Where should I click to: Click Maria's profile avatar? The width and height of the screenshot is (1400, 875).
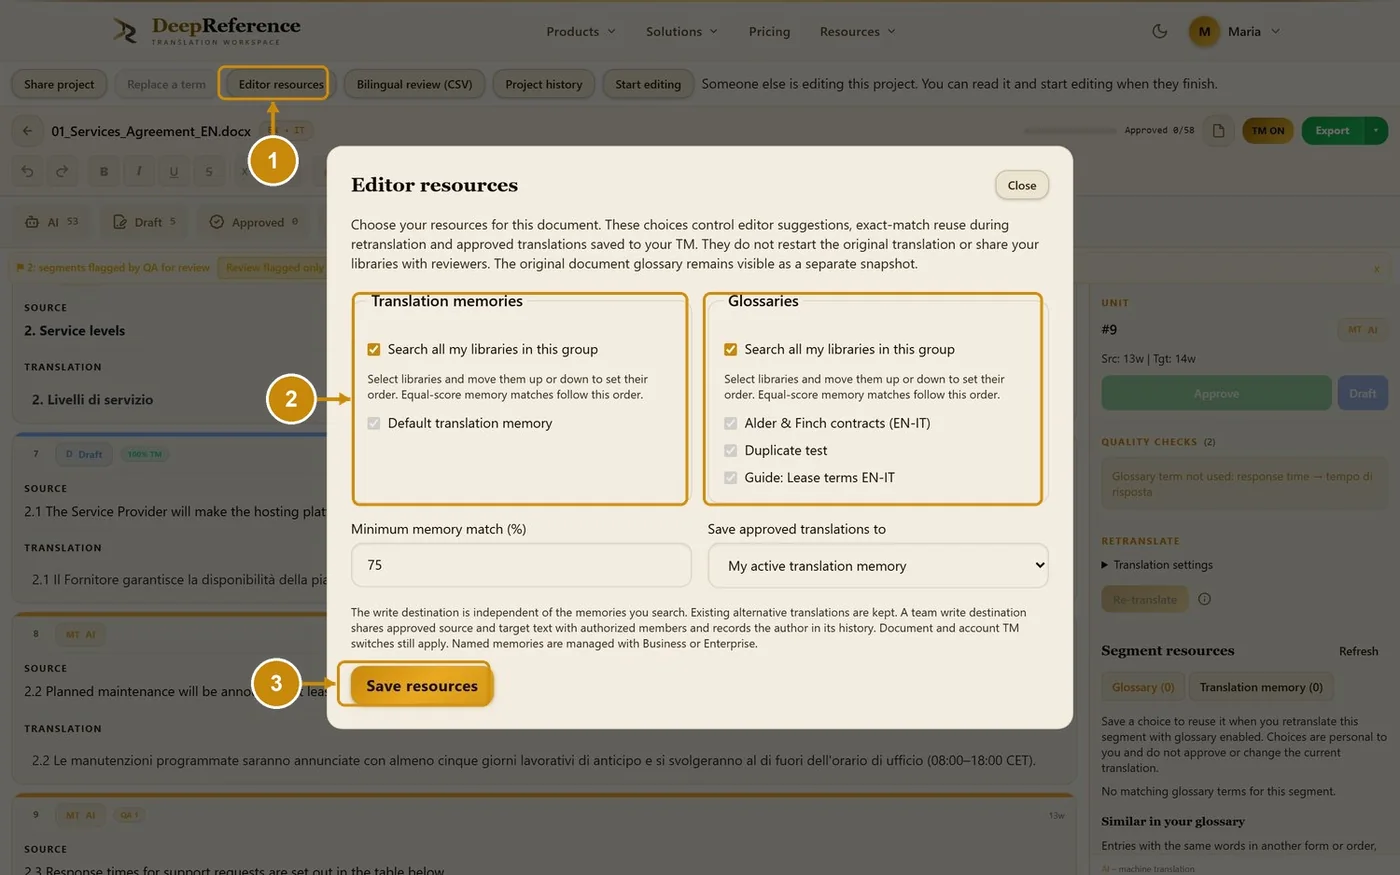click(1204, 31)
